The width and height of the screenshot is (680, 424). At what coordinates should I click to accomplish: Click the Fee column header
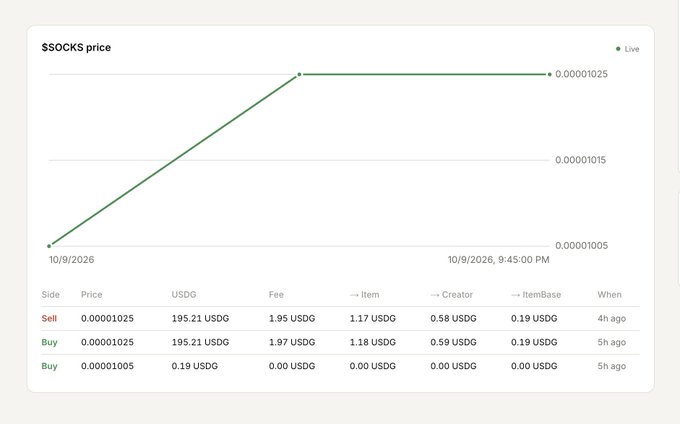point(276,295)
